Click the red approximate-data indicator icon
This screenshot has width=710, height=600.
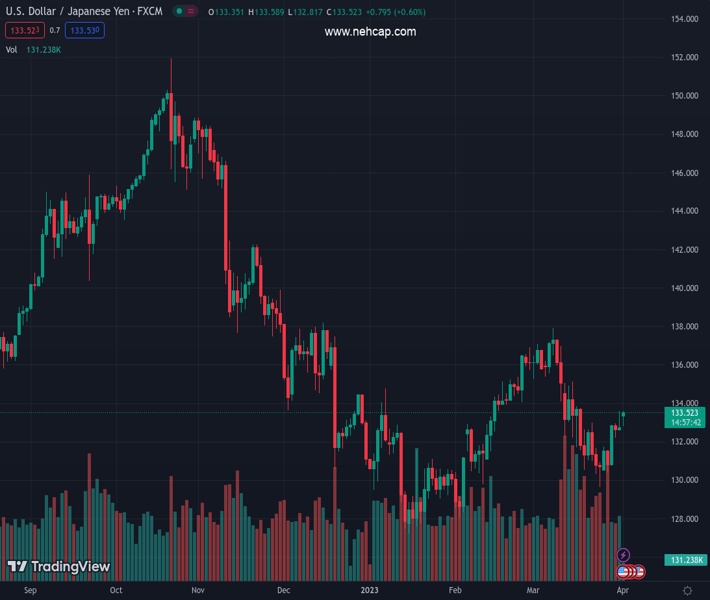click(191, 11)
